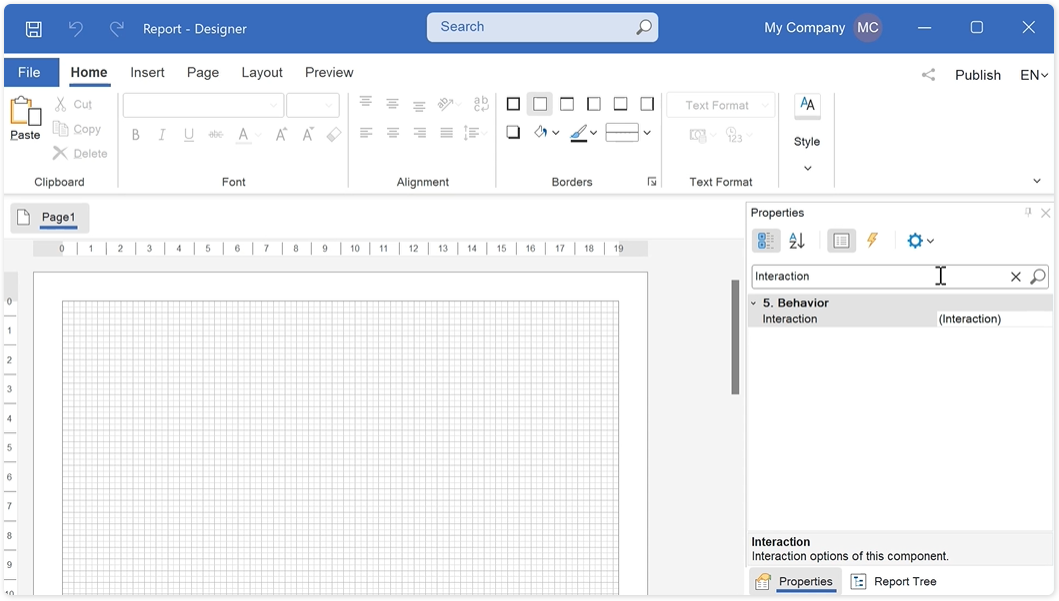Click the Publish button
This screenshot has width=1059, height=601.
(977, 75)
